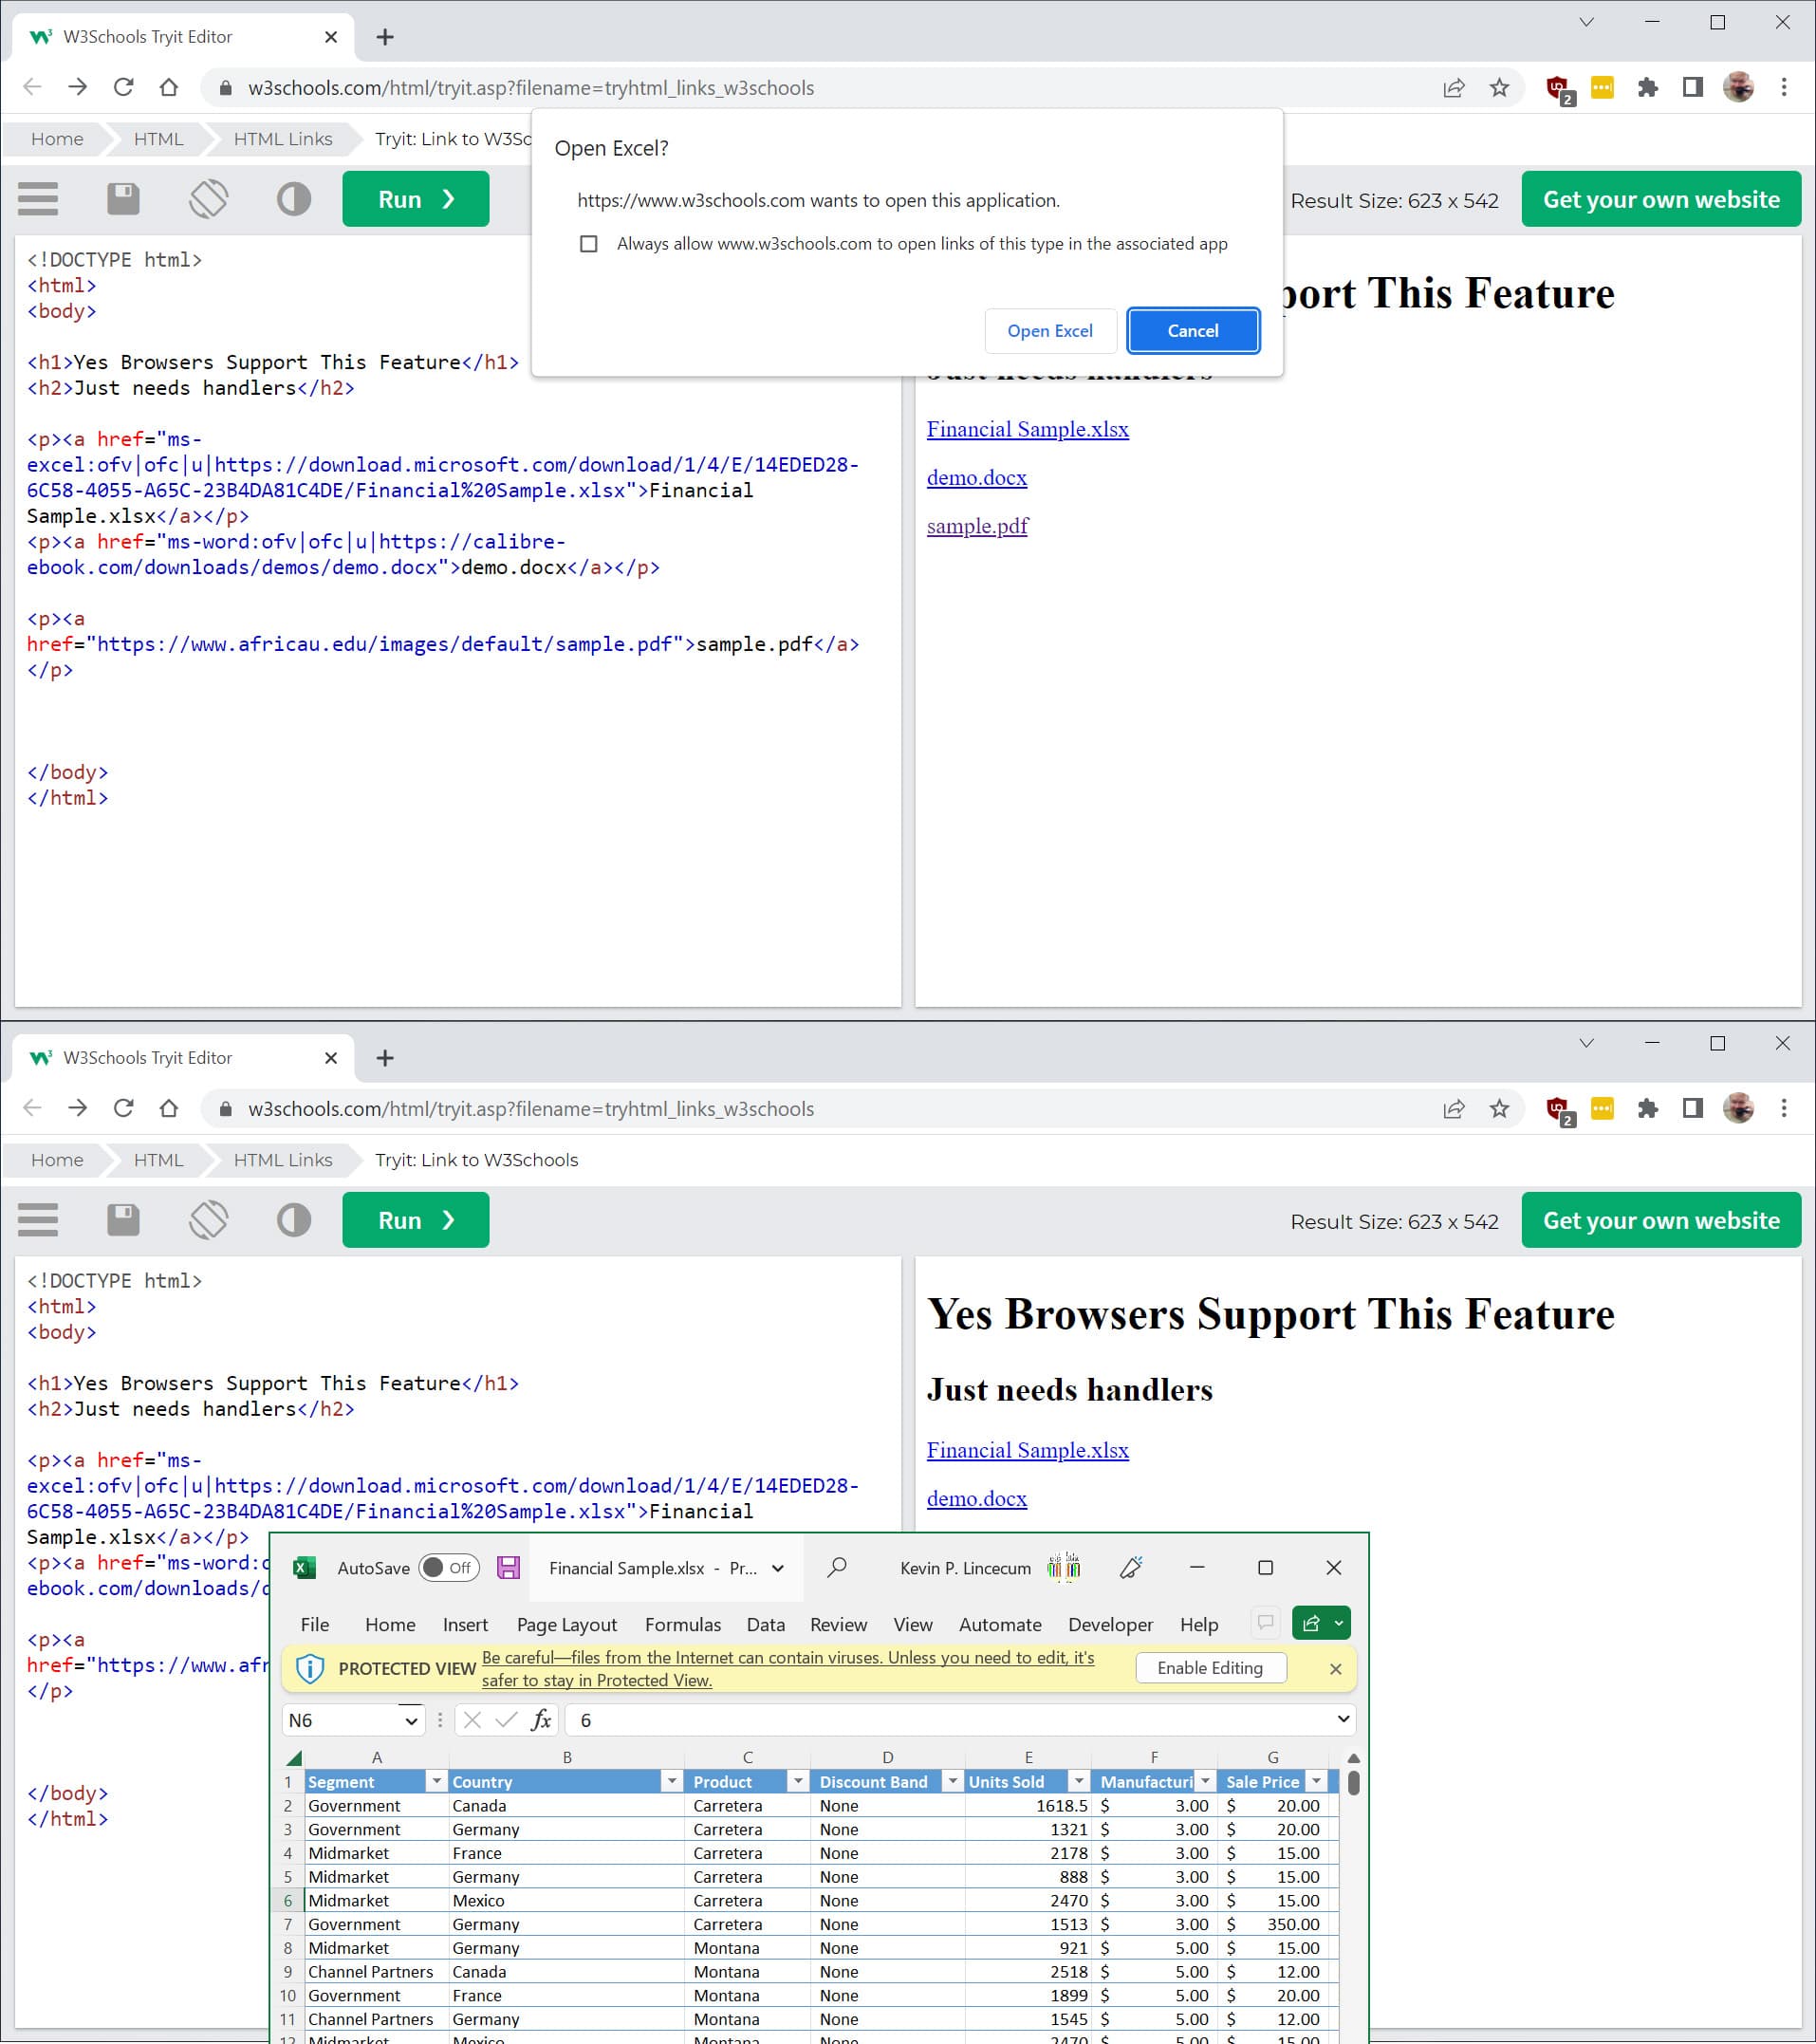Click the fx Insert Function icon
Viewport: 1816px width, 2044px height.
[541, 1720]
